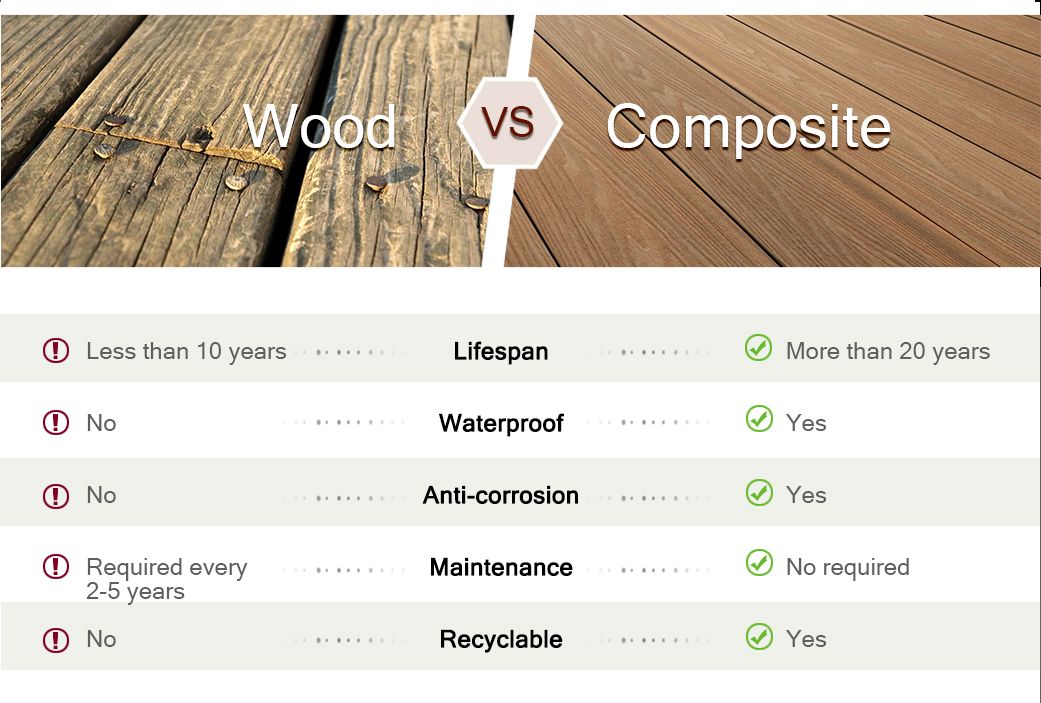The height and width of the screenshot is (703, 1041).
Task: Select the Recyclable row label
Action: [500, 640]
